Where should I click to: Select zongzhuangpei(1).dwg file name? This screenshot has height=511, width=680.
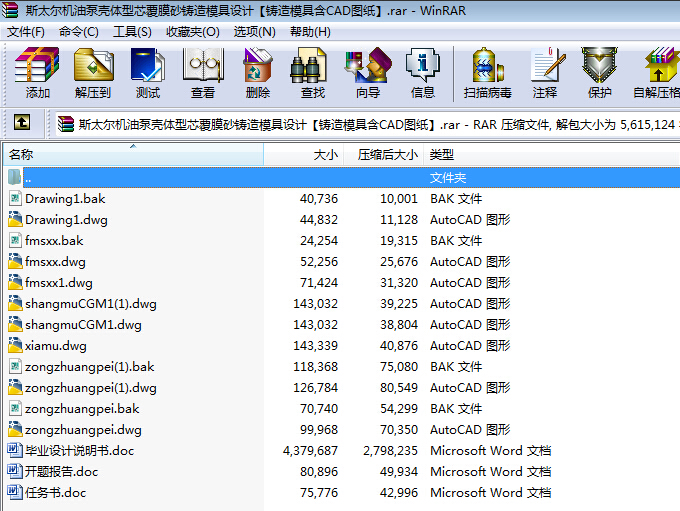[91, 388]
